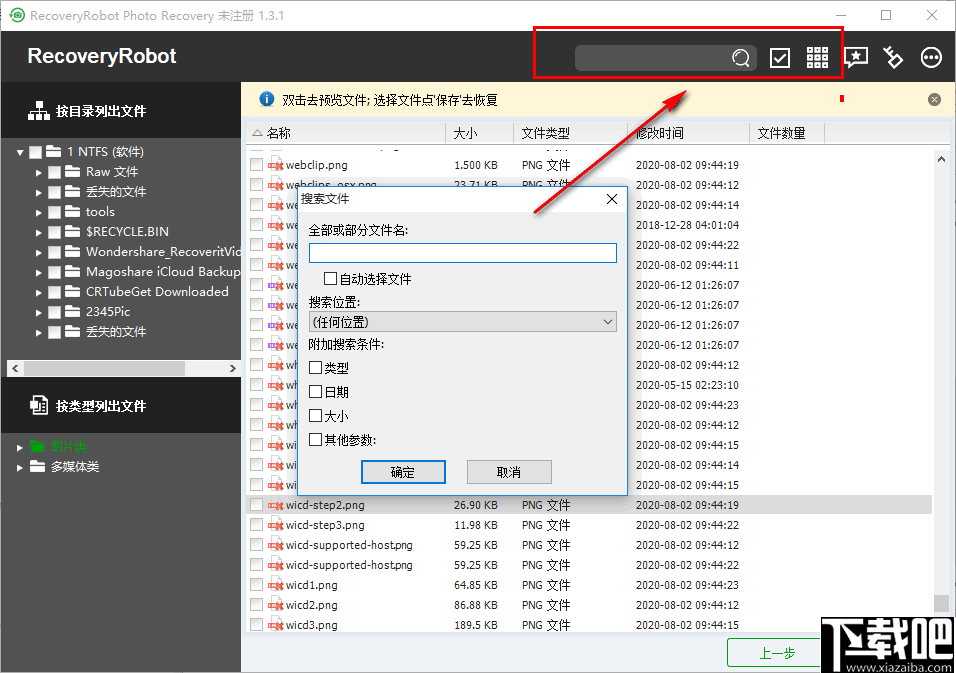
Task: Click the PNG file icon of wicd-step3.png
Action: pos(276,525)
